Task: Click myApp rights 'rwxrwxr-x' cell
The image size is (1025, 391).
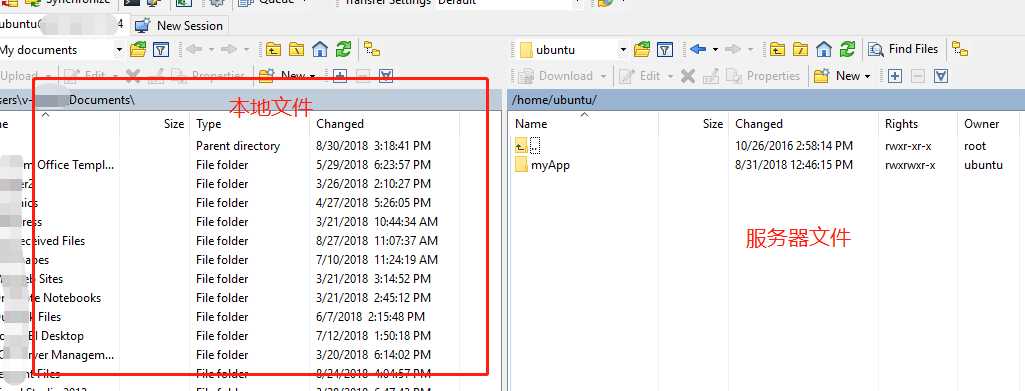Action: pyautogui.click(x=910, y=165)
